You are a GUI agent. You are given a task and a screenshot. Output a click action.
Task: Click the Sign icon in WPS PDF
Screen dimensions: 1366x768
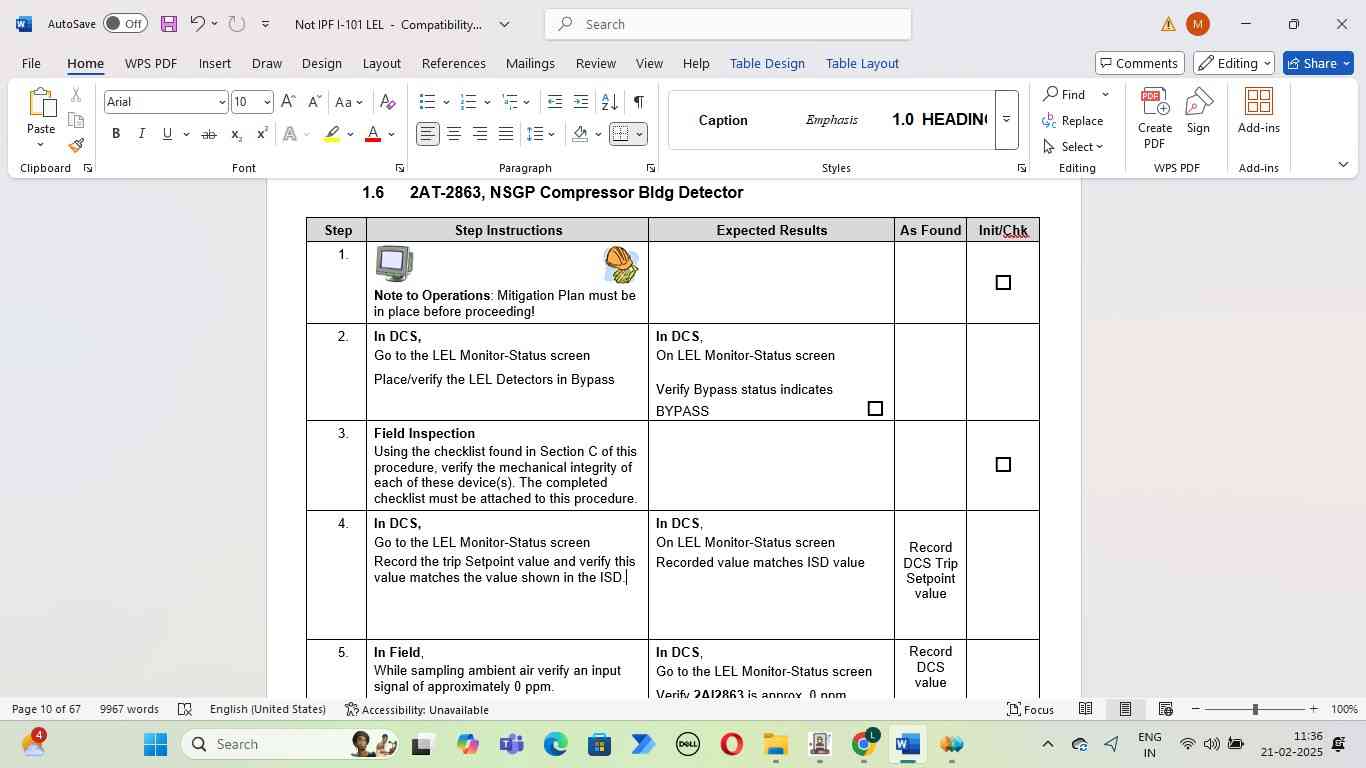tap(1198, 111)
